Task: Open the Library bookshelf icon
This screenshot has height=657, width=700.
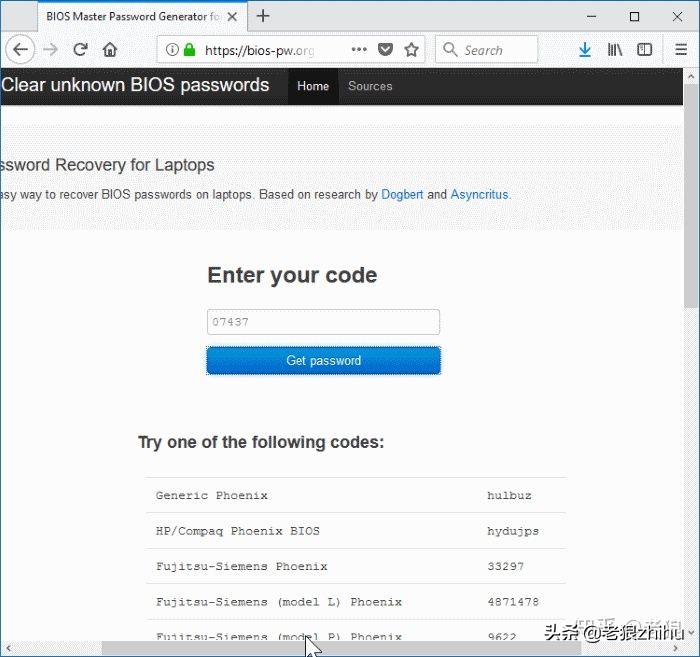Action: [615, 50]
